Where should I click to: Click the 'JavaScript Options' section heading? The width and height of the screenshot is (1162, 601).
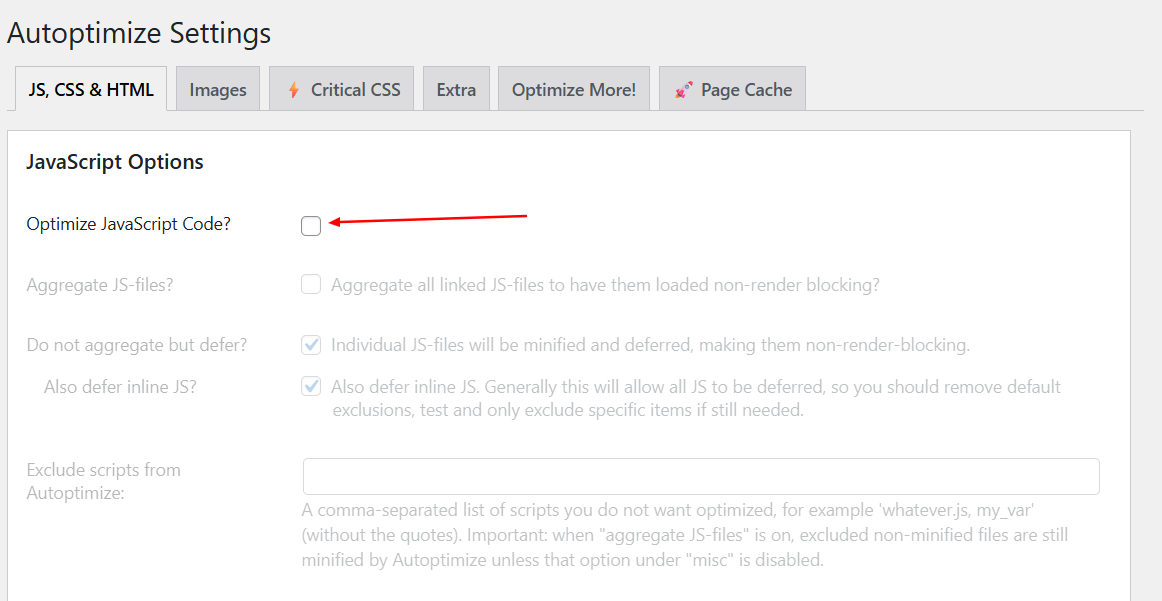(115, 162)
